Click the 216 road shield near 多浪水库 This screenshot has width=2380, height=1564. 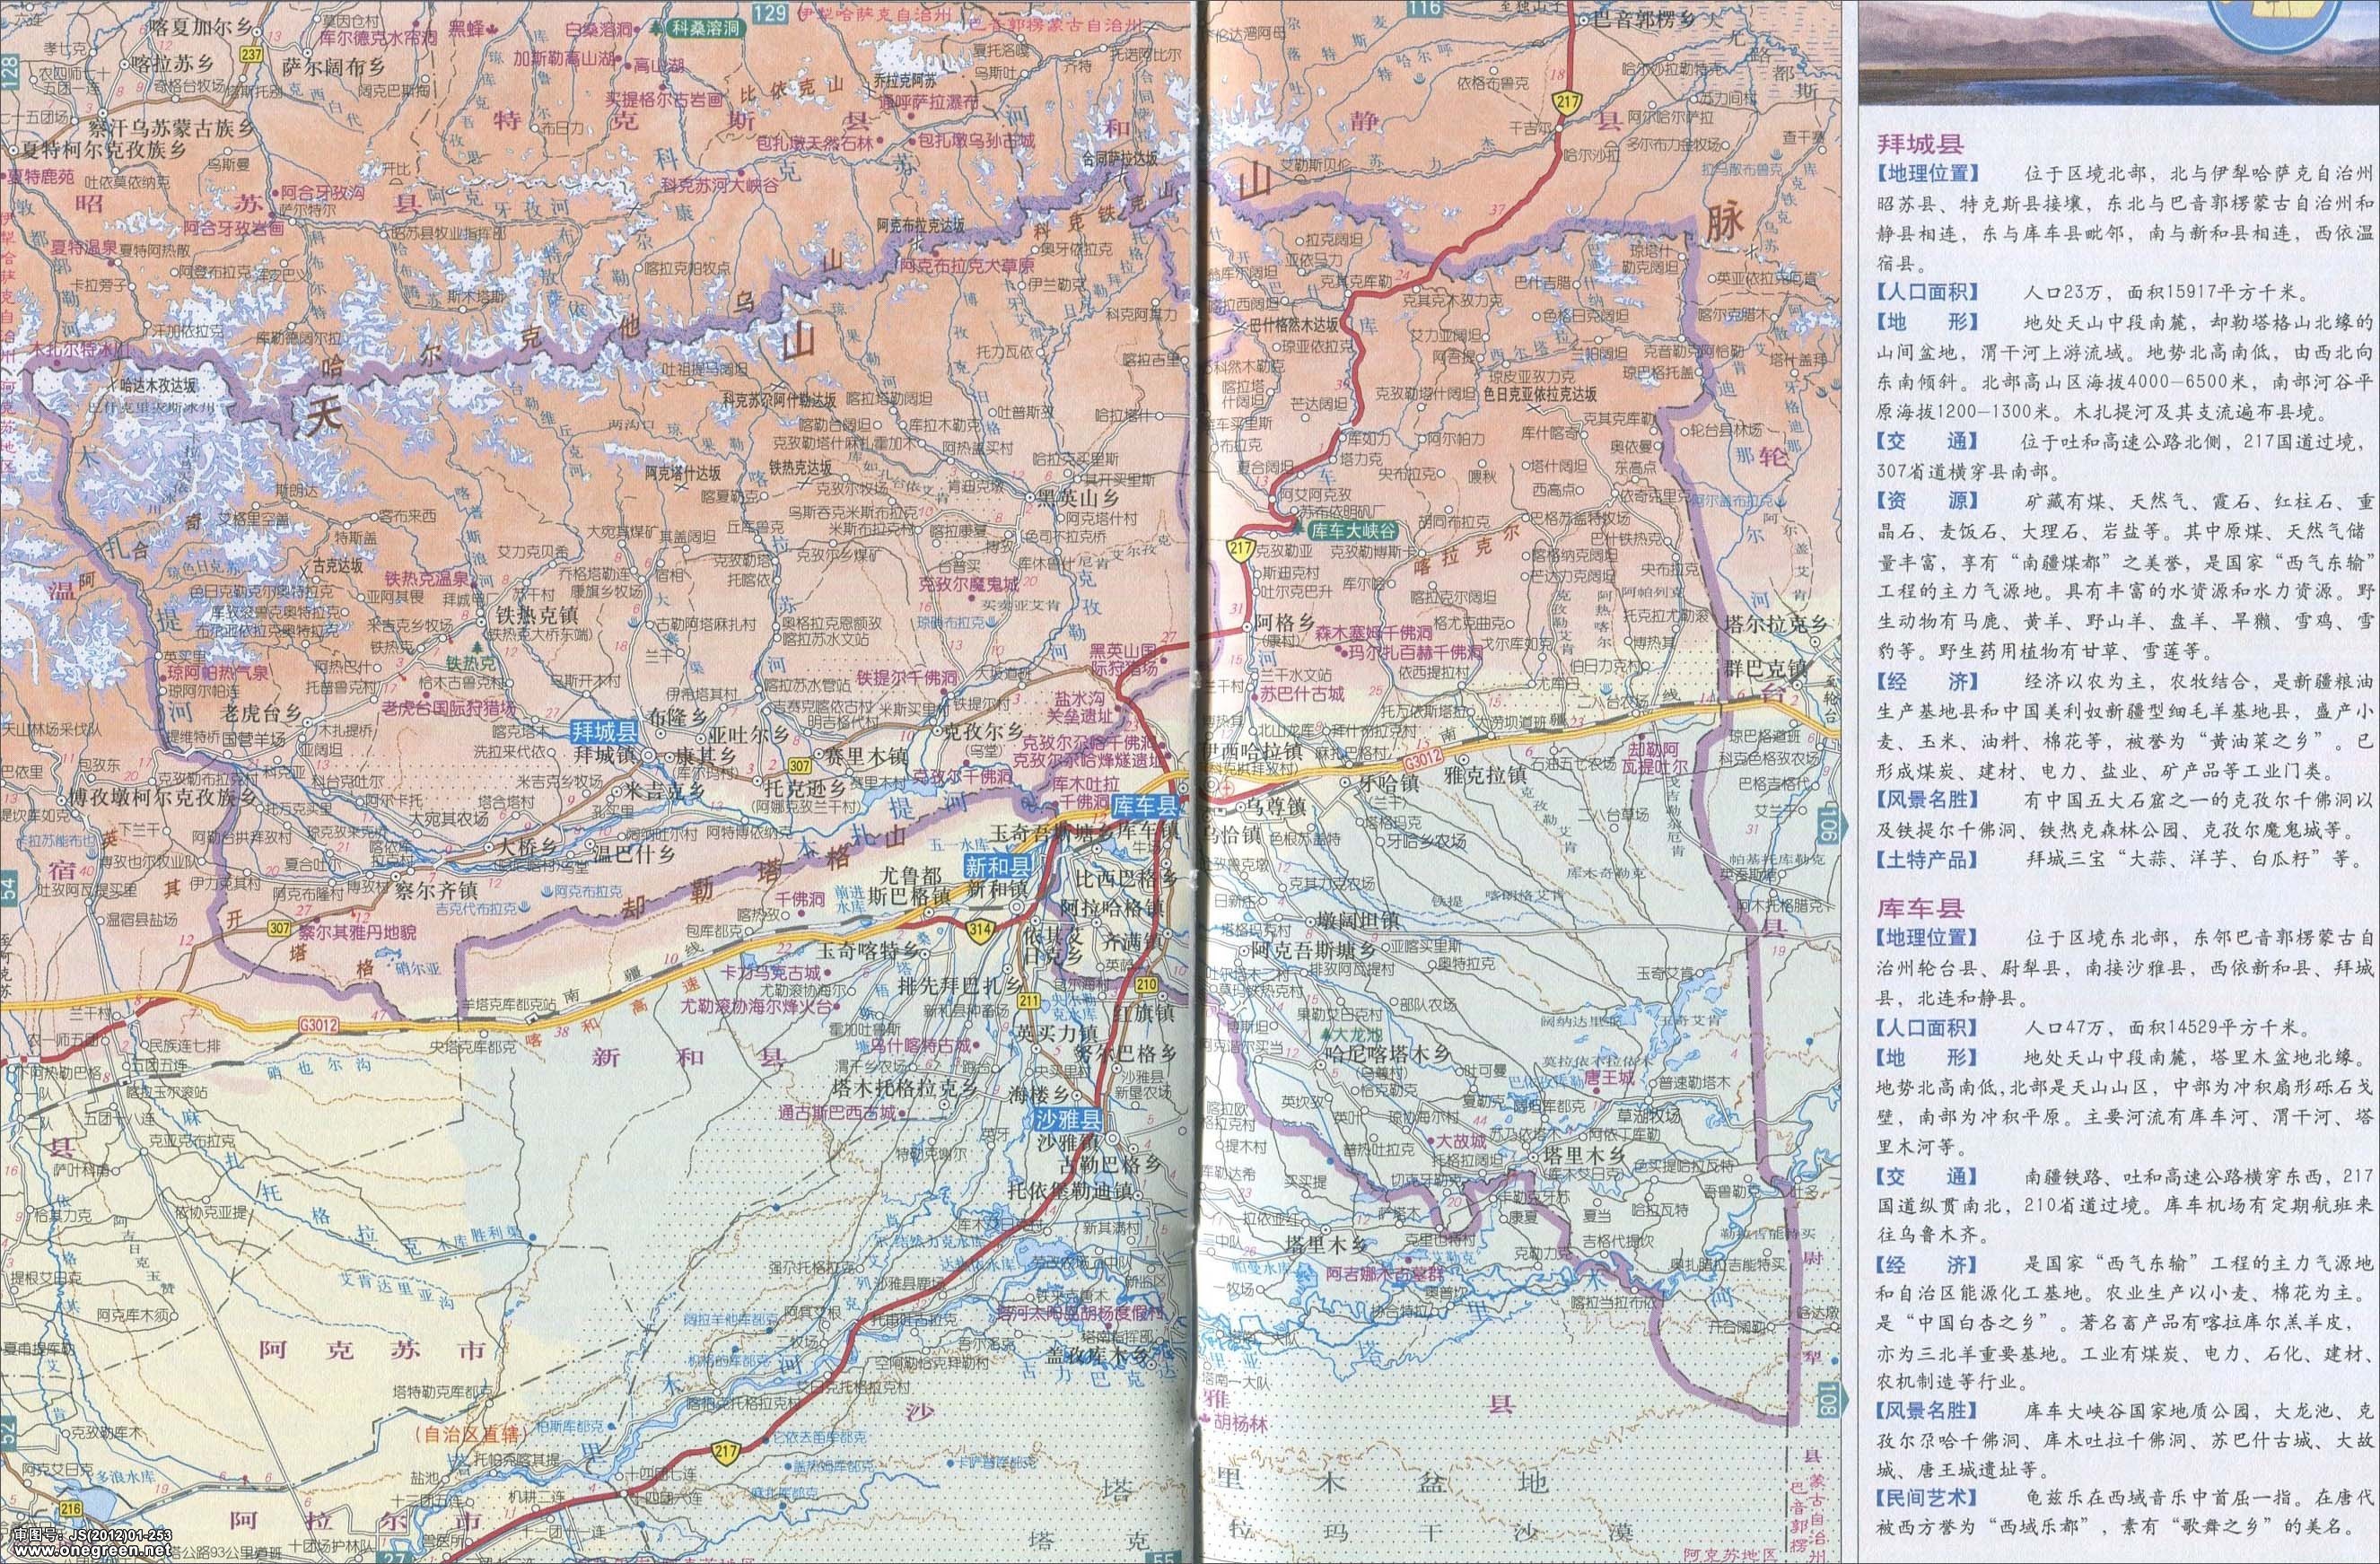click(69, 1508)
